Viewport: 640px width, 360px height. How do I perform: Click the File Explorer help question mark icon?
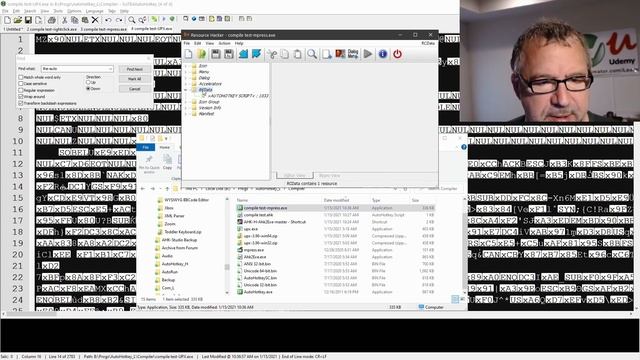coord(464,147)
